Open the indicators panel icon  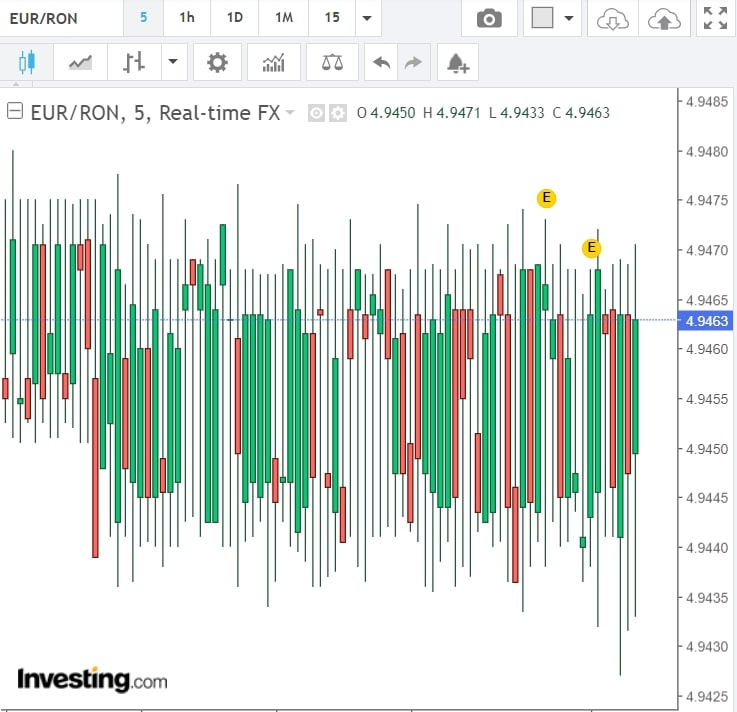[x=273, y=63]
